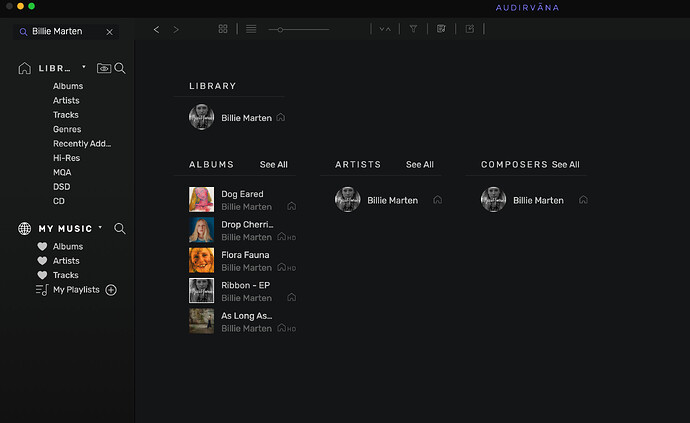
Task: Open Recently Added in sidebar
Action: click(x=82, y=144)
